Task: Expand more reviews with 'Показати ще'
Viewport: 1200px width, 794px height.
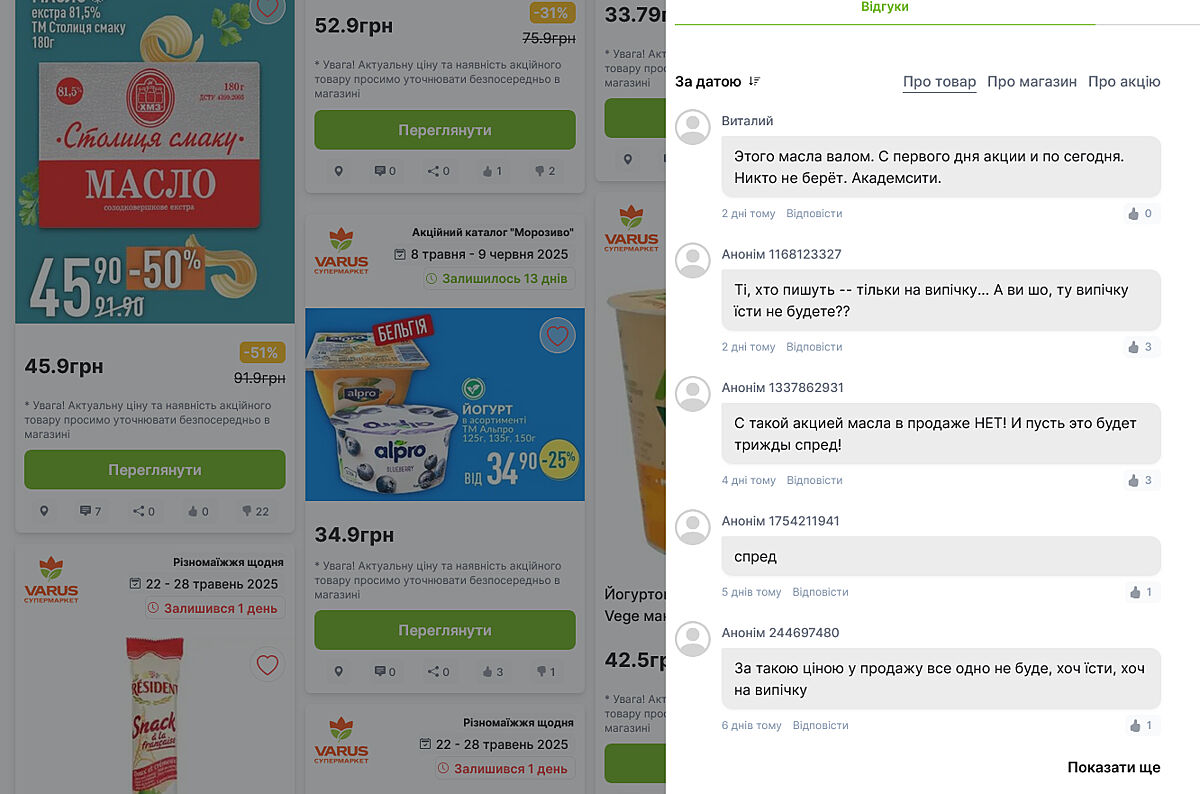Action: pyautogui.click(x=1114, y=767)
